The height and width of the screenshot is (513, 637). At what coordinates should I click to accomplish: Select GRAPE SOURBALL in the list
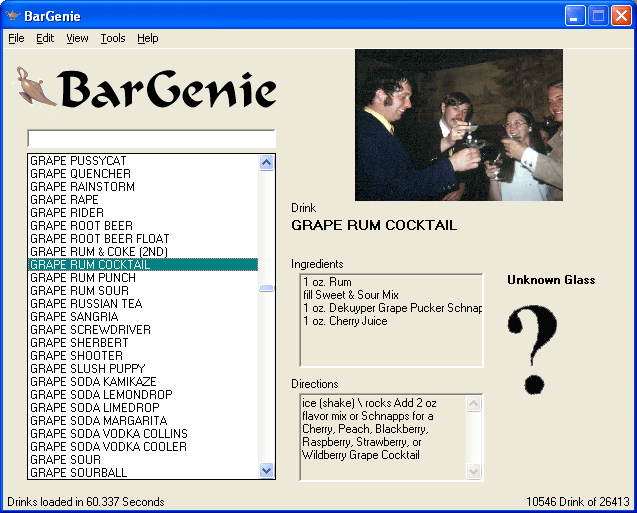[x=143, y=473]
